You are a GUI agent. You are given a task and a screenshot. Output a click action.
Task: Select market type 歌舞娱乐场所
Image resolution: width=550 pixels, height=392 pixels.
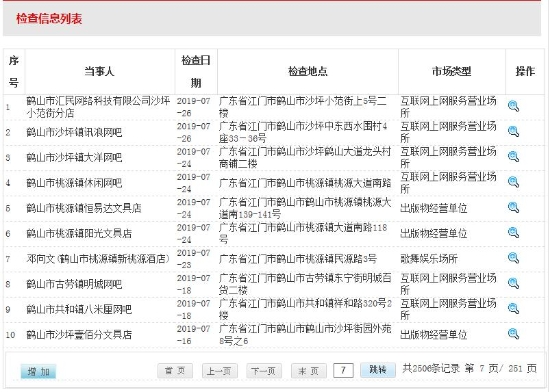[x=429, y=259]
